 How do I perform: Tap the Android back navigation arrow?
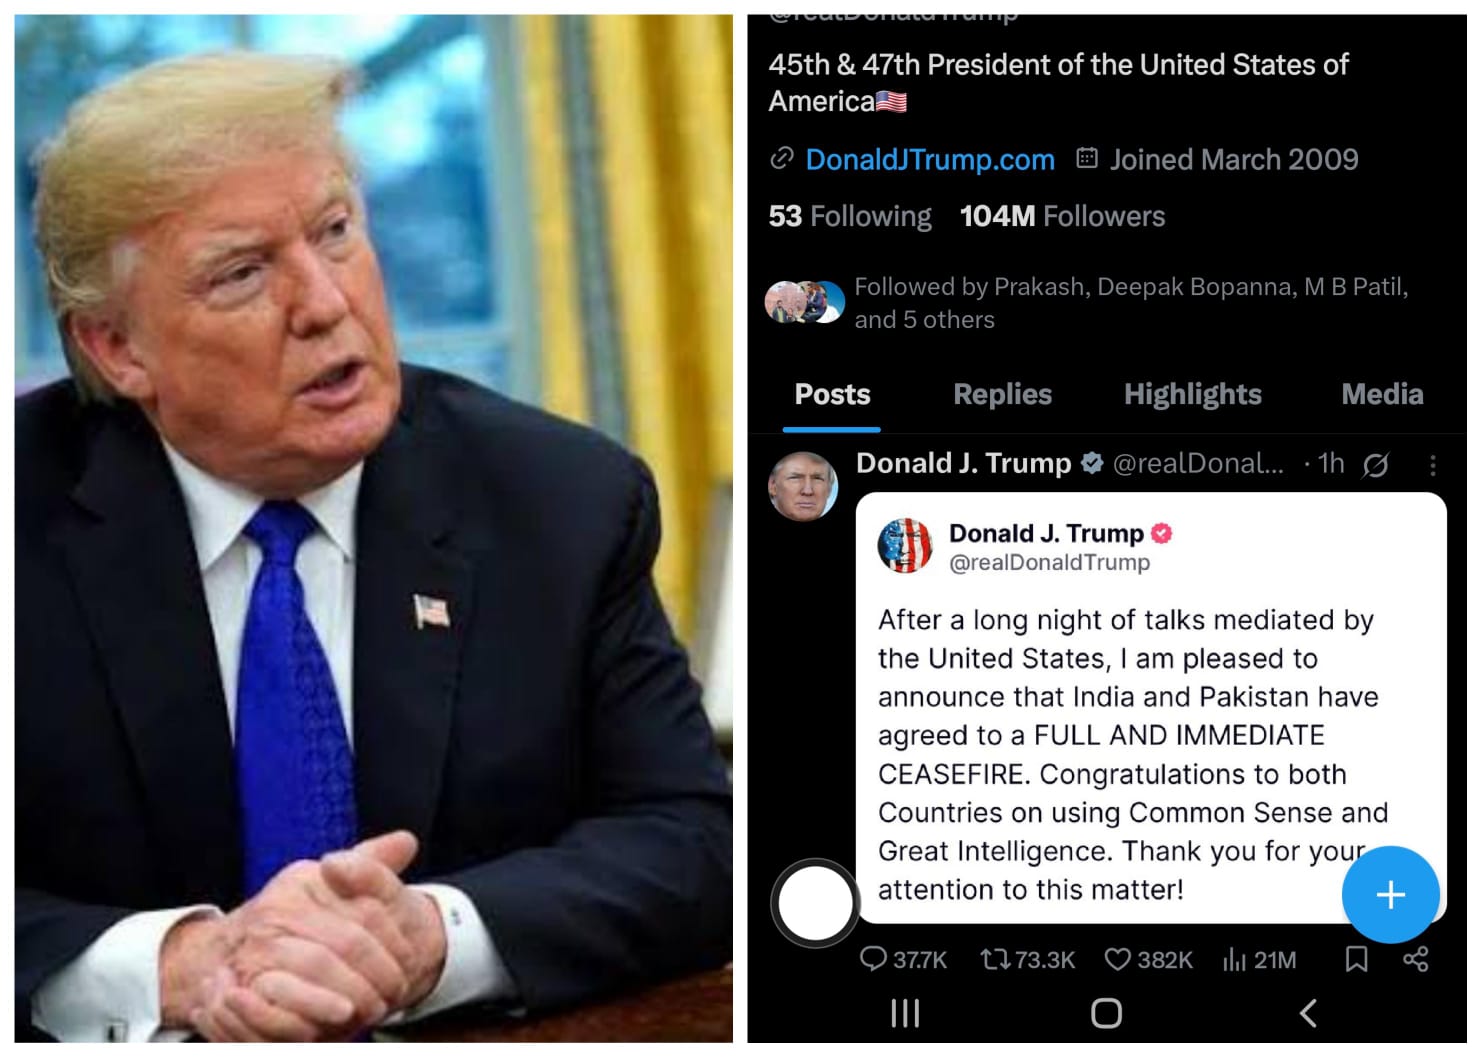[x=1308, y=1013]
